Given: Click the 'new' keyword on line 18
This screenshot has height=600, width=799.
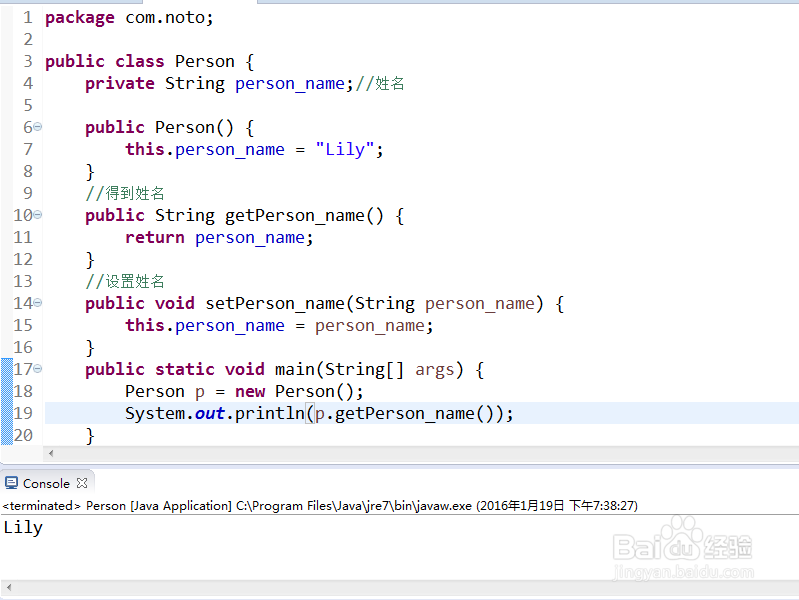Looking at the screenshot, I should coord(250,392).
